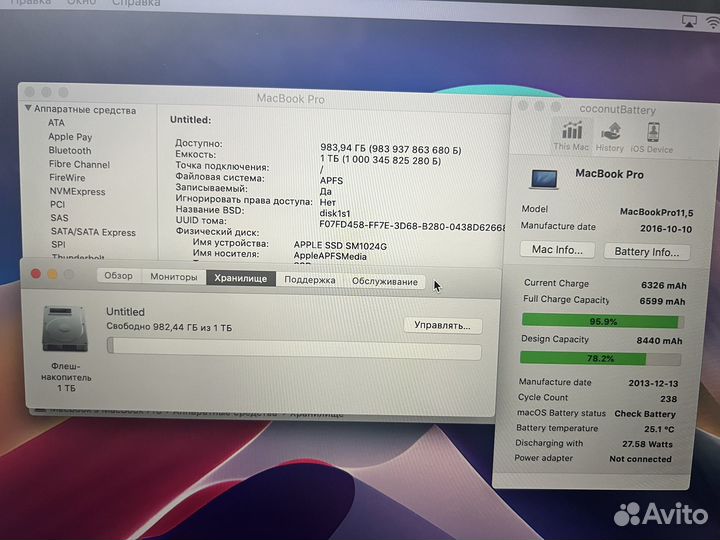This screenshot has height=540, width=720.
Task: Click the 25.1 °C battery temperature
Action: [659, 429]
